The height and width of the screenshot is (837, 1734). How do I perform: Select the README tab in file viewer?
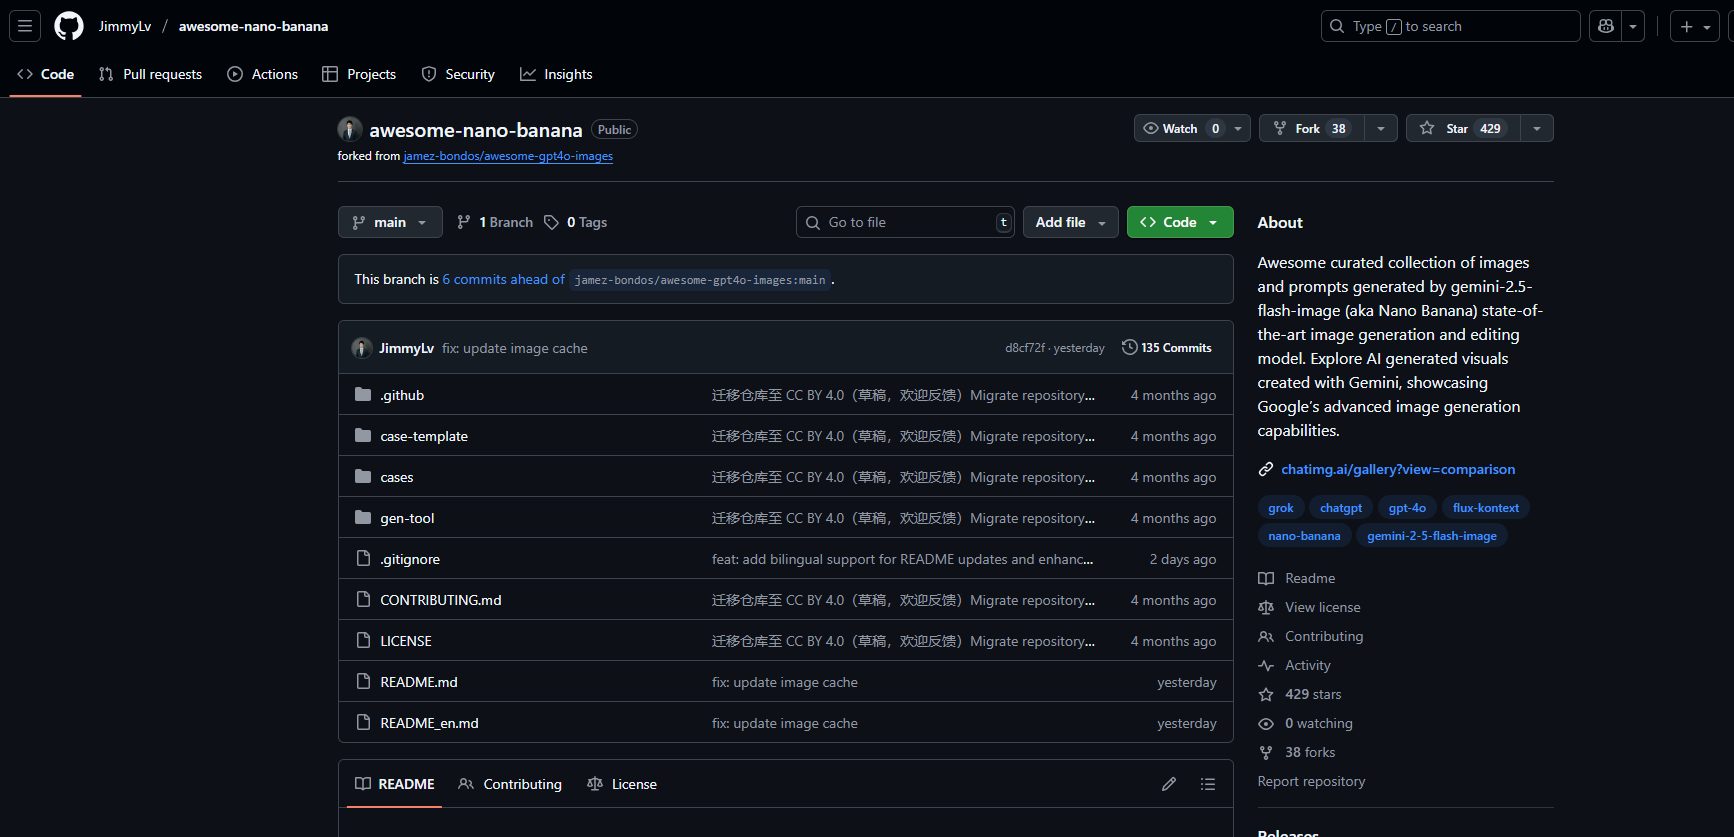[x=395, y=784]
